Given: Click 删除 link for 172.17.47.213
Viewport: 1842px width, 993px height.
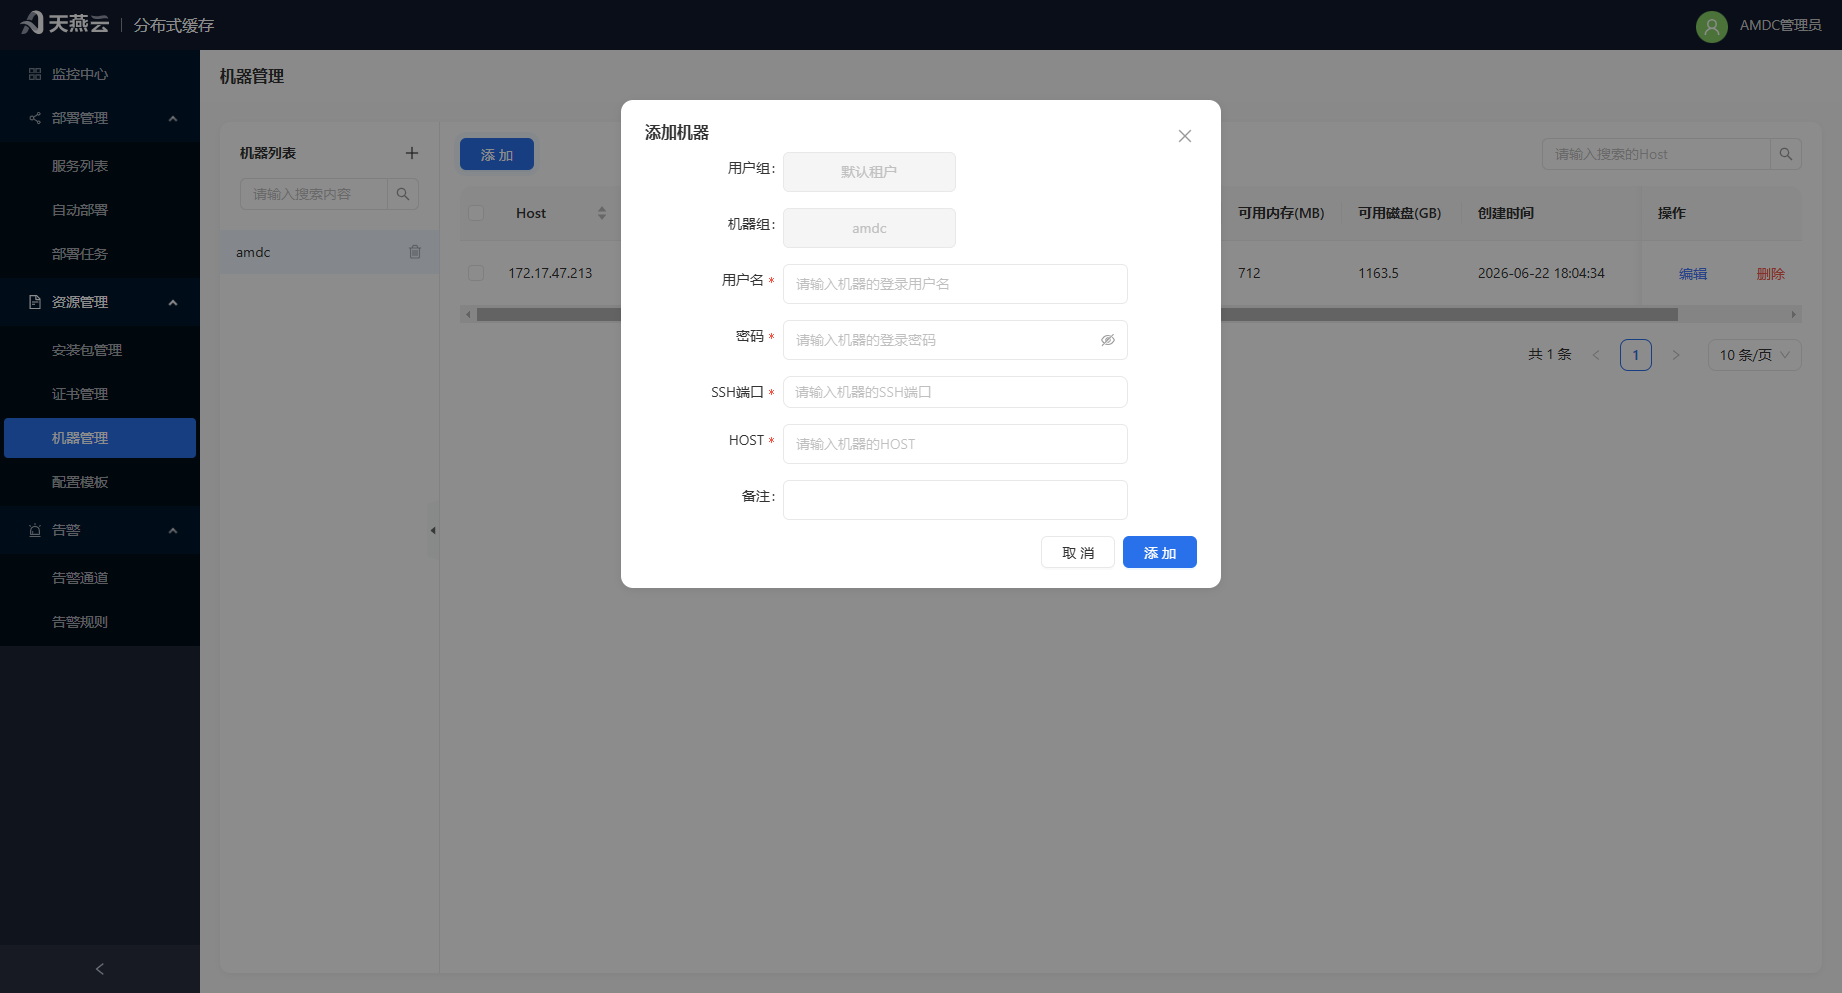Looking at the screenshot, I should [1771, 273].
